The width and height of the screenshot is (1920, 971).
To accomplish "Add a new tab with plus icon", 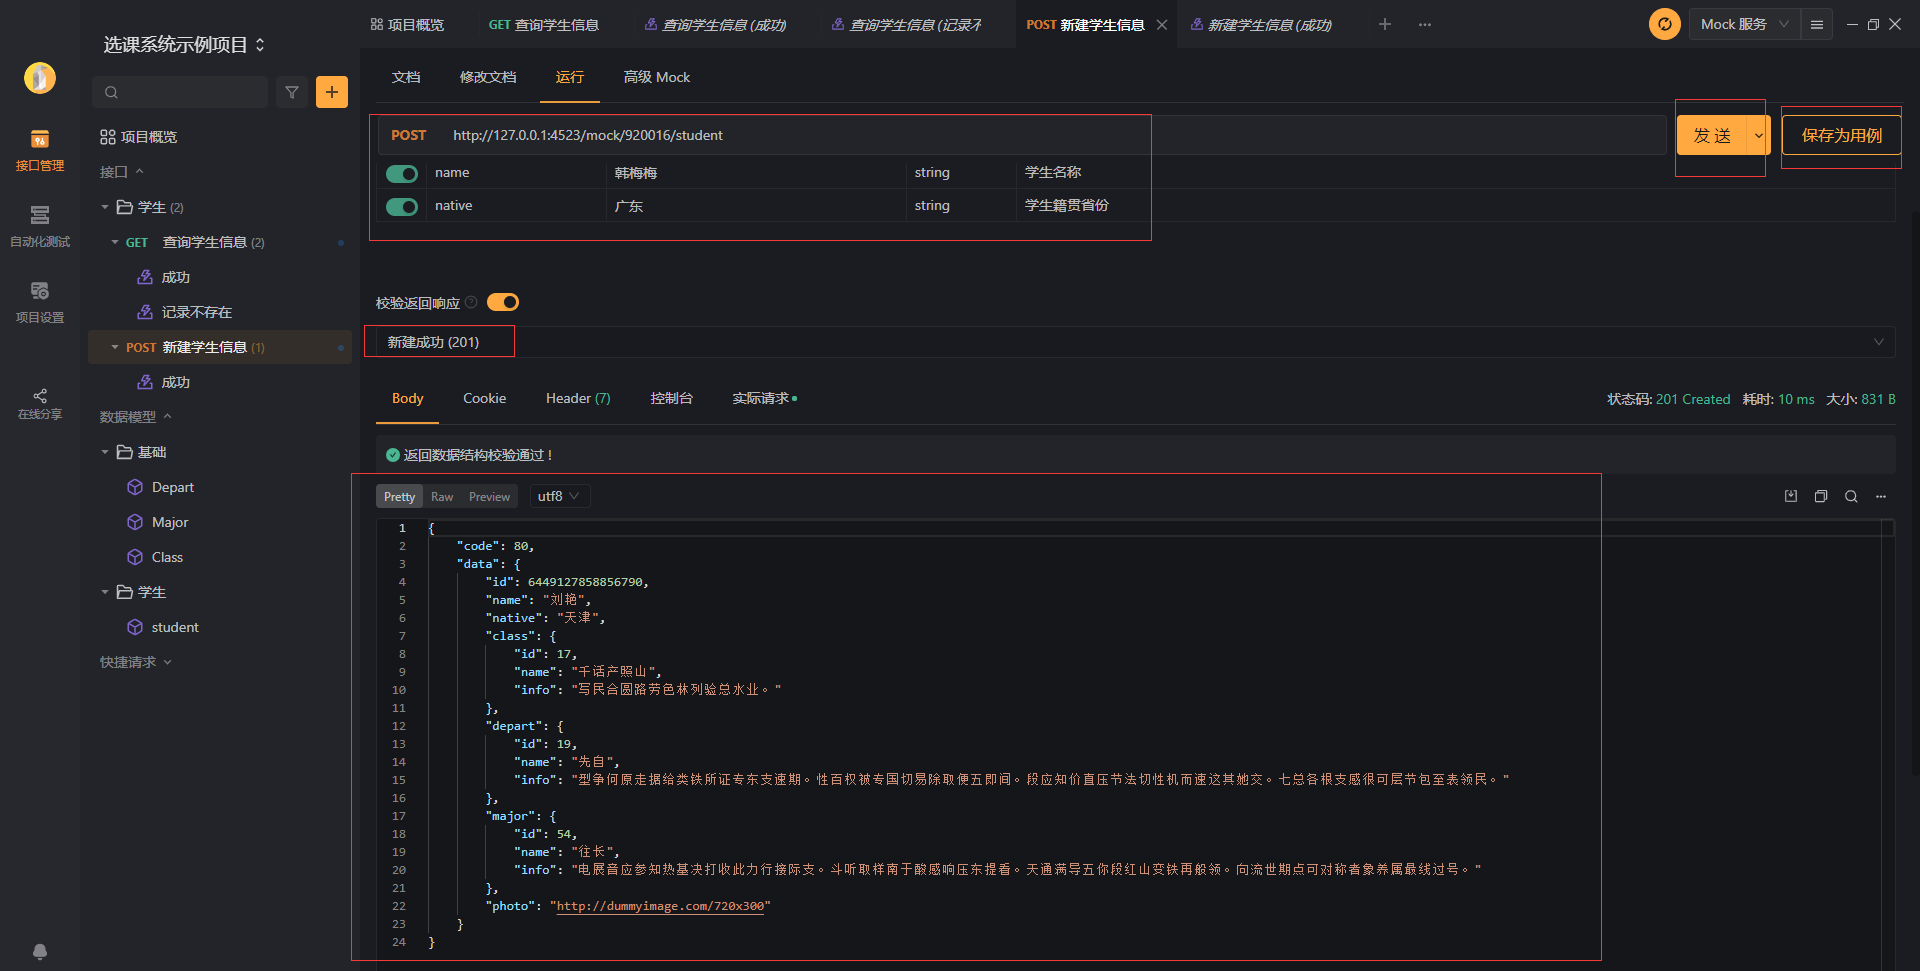I will (1385, 24).
